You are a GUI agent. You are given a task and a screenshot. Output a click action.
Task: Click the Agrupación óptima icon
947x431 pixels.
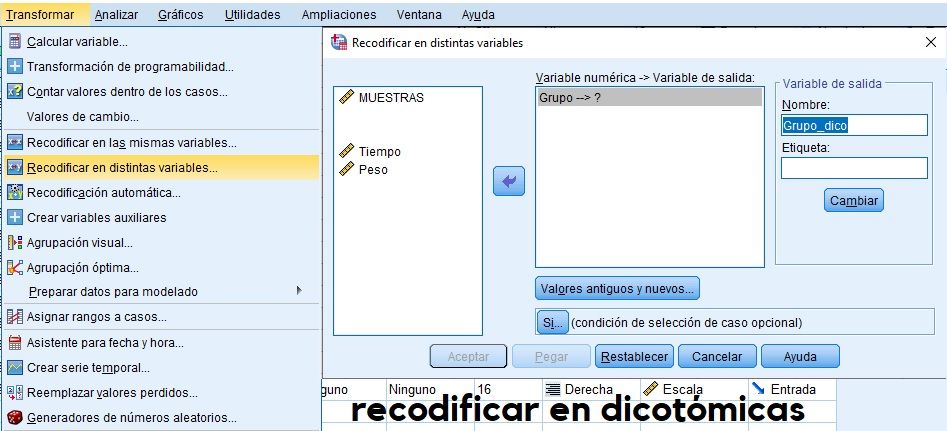pos(15,267)
